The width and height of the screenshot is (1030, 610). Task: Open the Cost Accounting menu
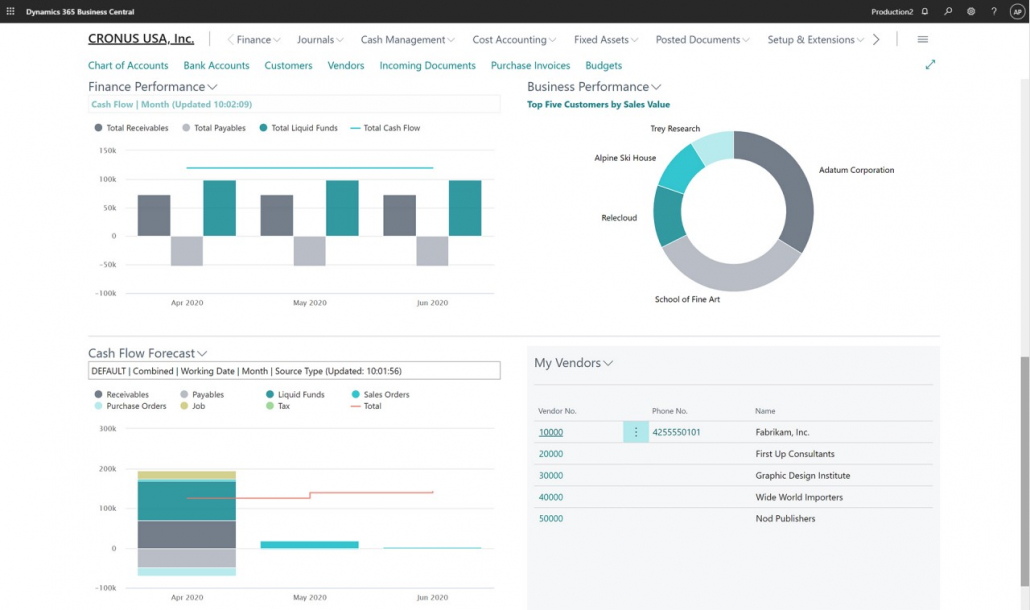click(514, 39)
